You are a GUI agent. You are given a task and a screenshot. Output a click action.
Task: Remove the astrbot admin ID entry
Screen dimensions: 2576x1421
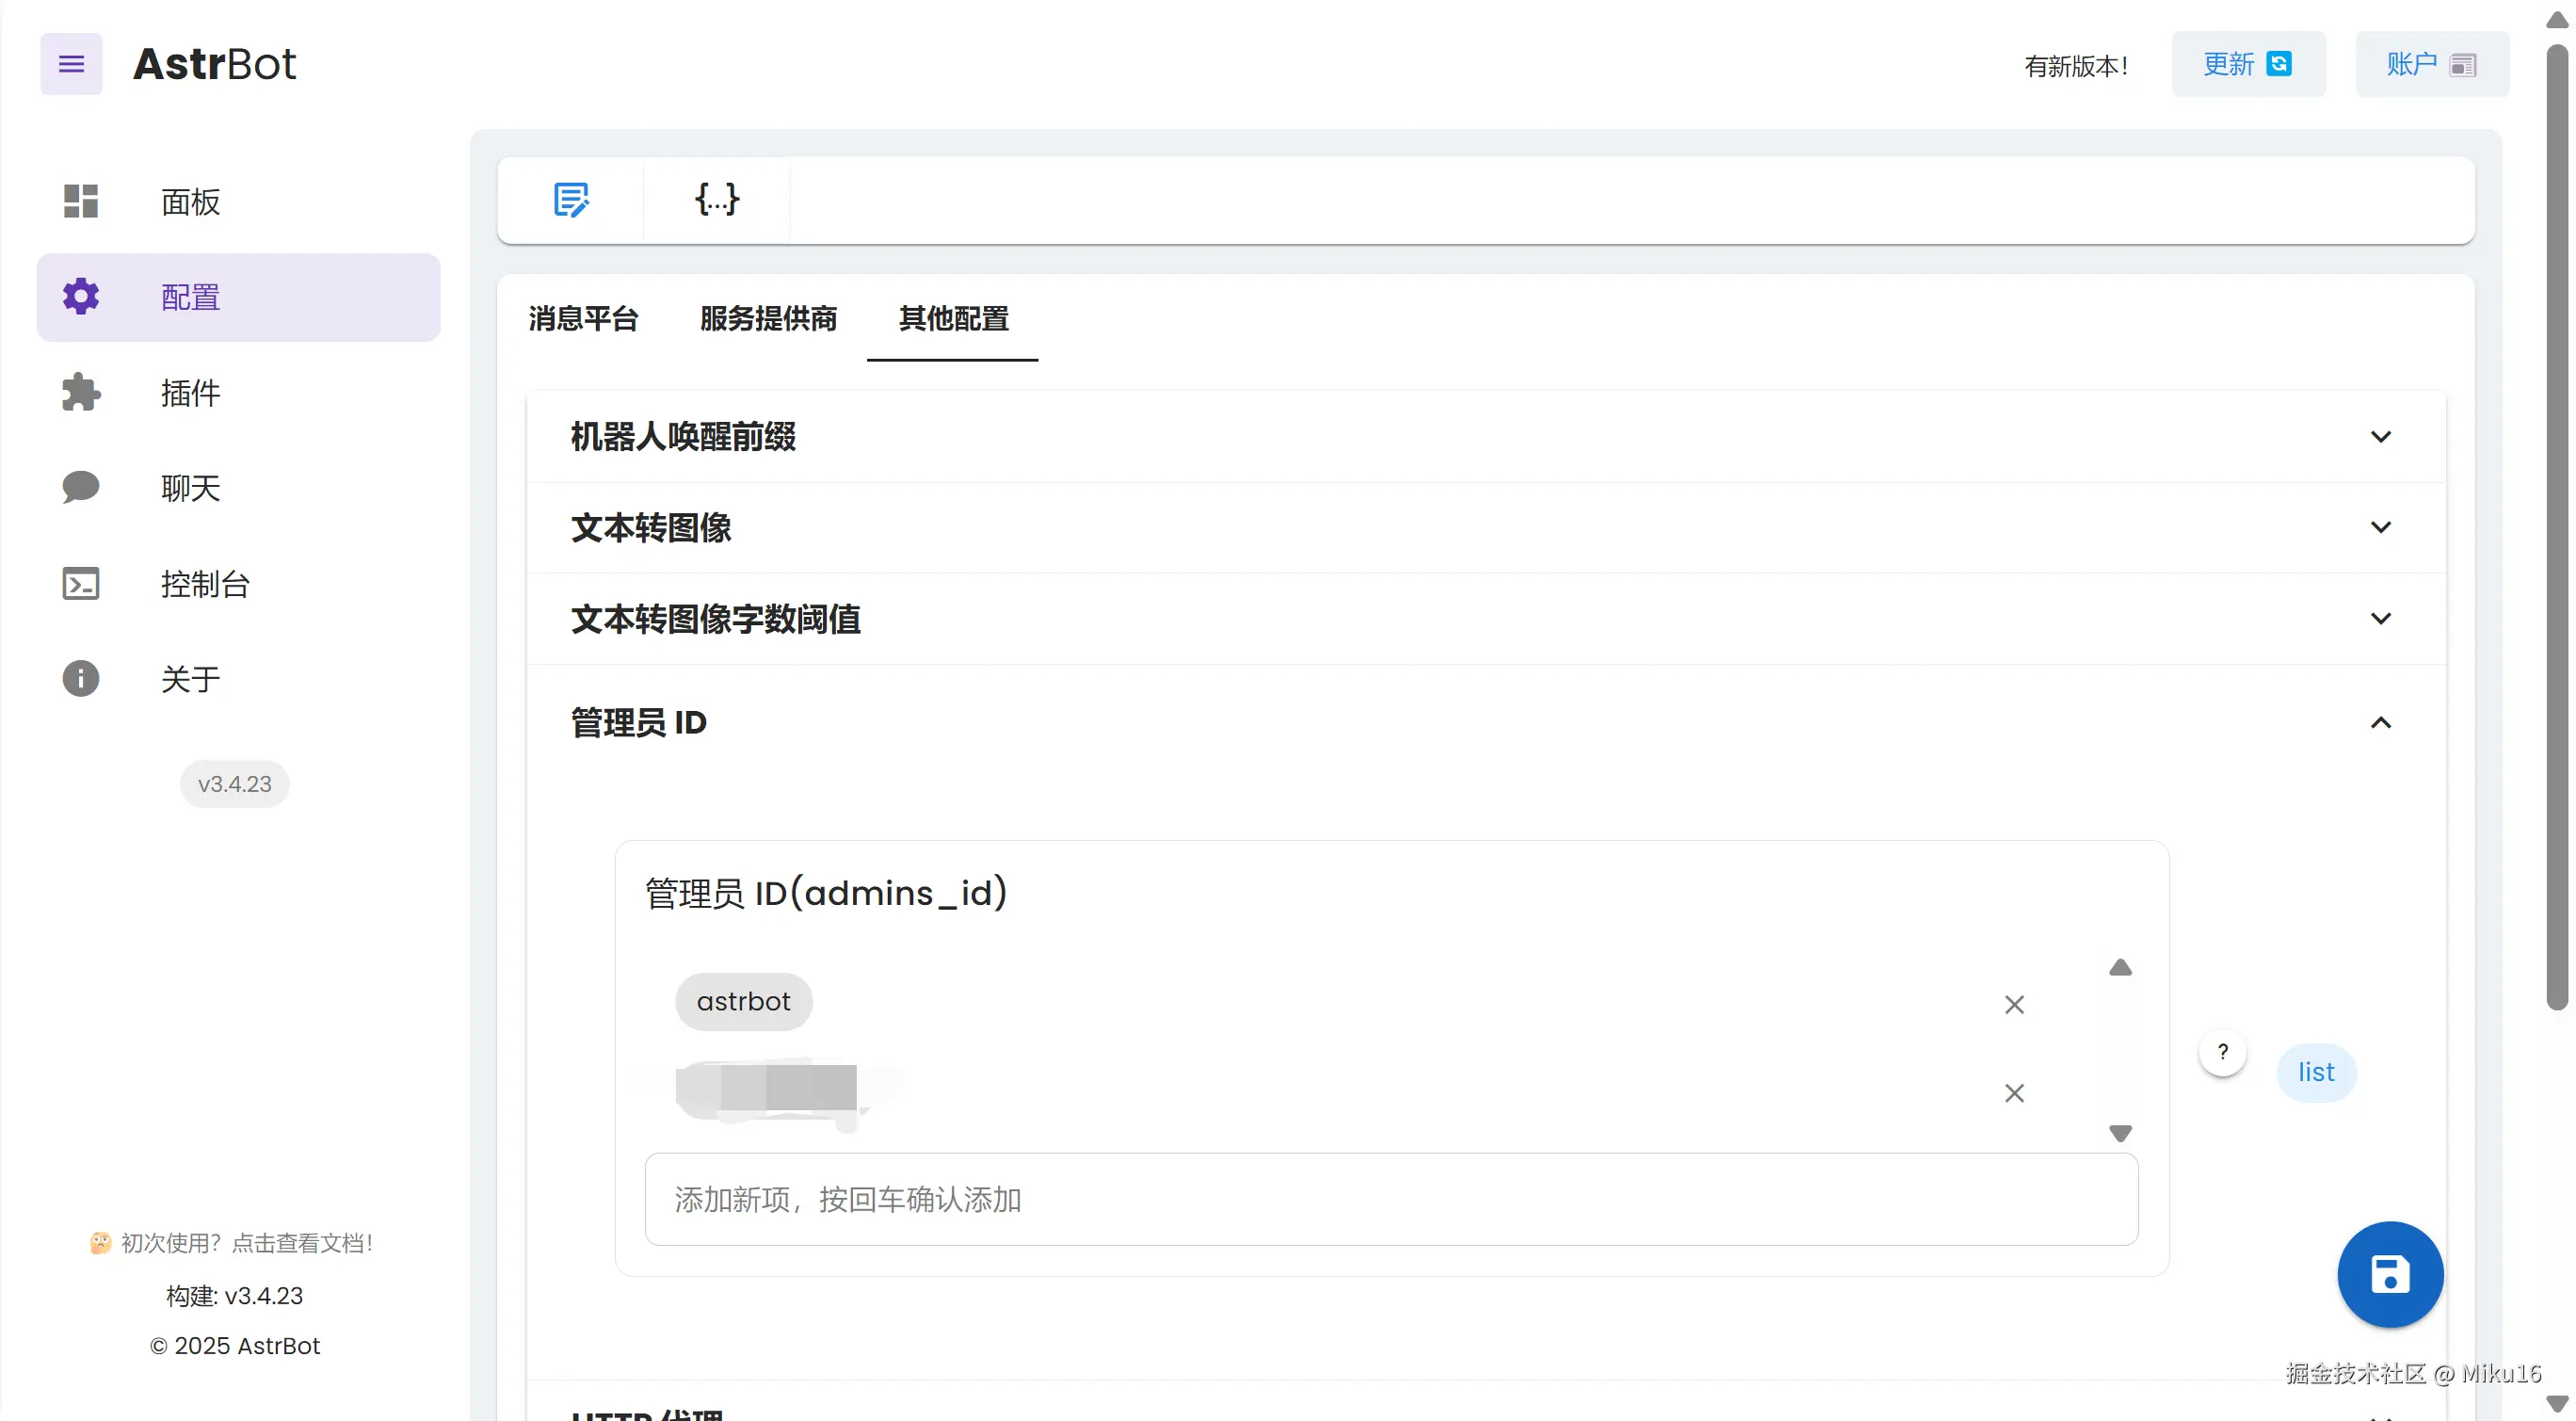2014,1004
